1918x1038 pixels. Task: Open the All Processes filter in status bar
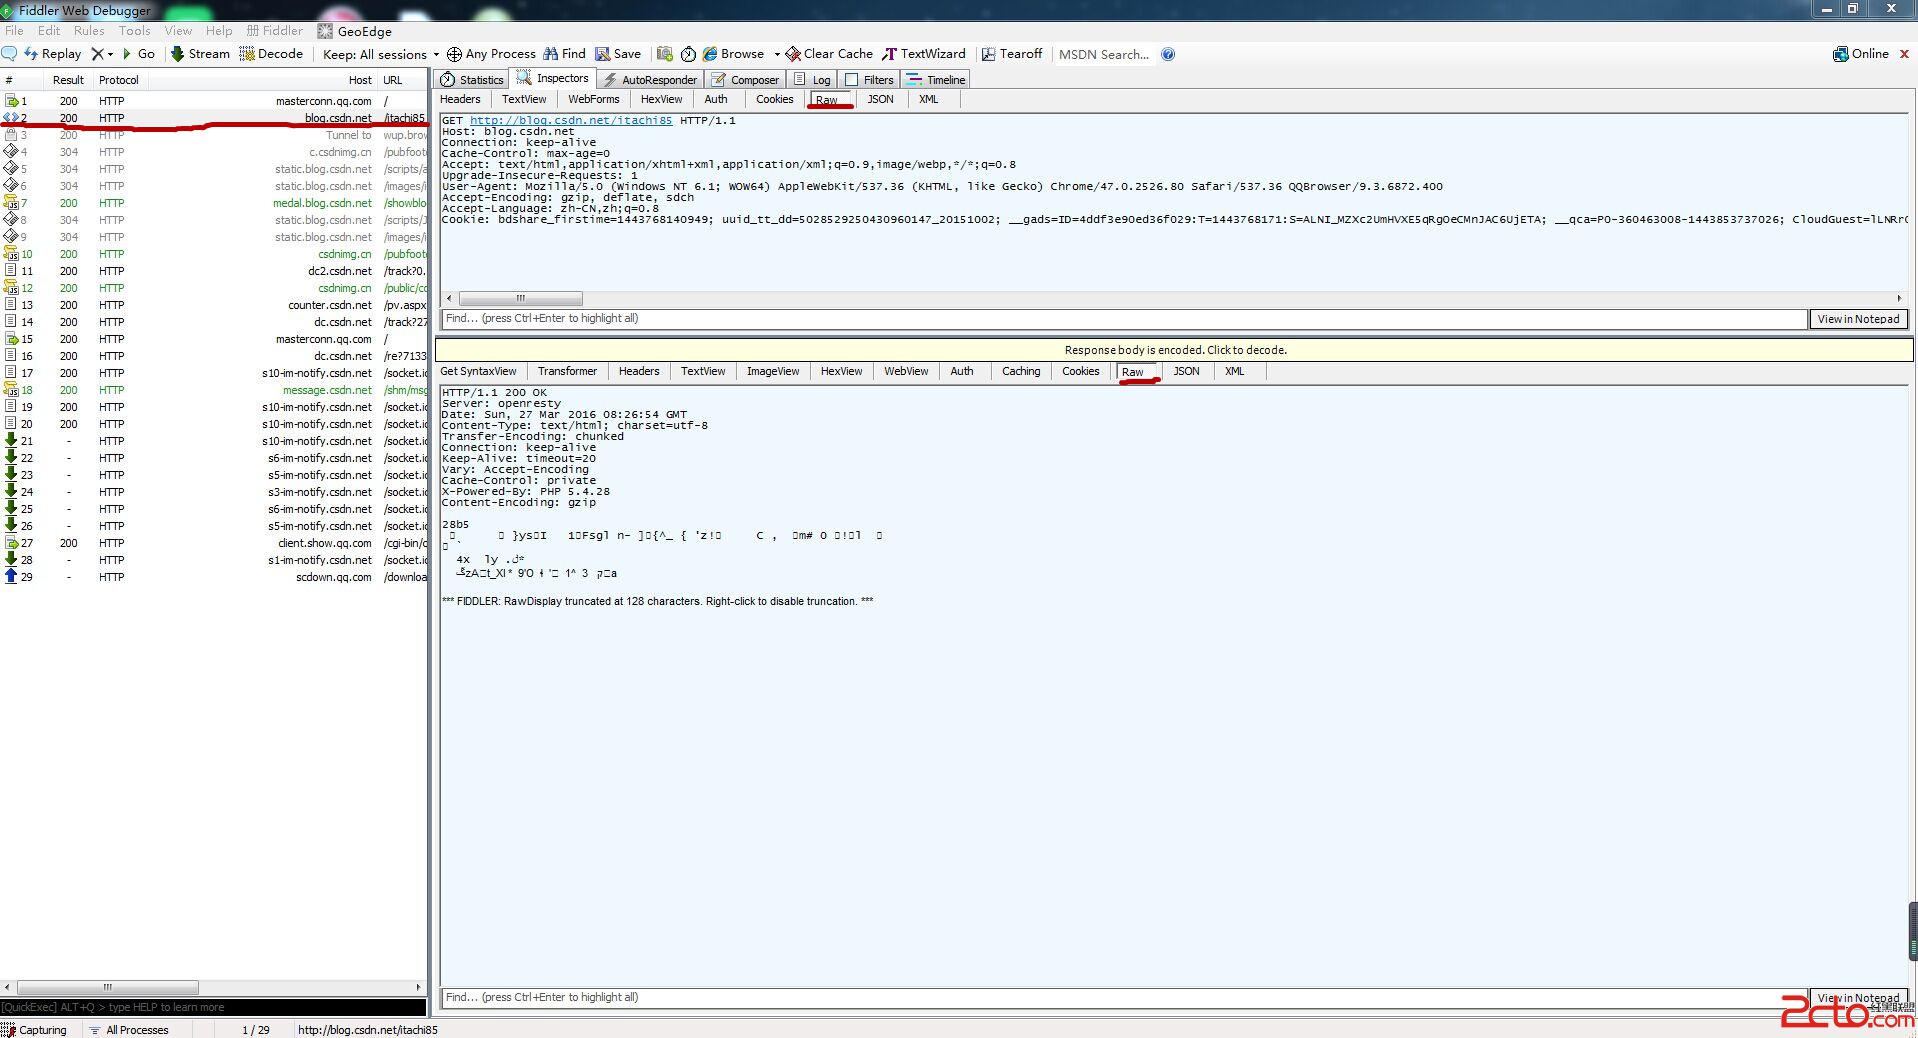click(x=129, y=1030)
